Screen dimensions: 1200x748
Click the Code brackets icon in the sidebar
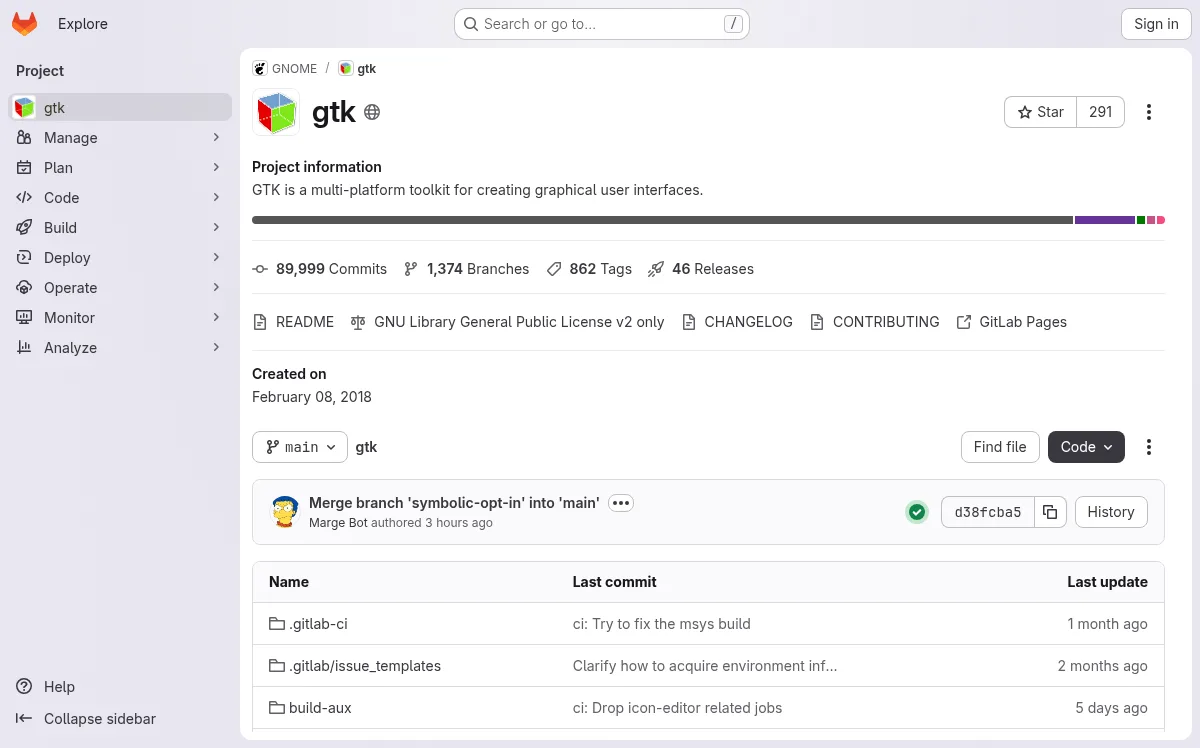(24, 198)
